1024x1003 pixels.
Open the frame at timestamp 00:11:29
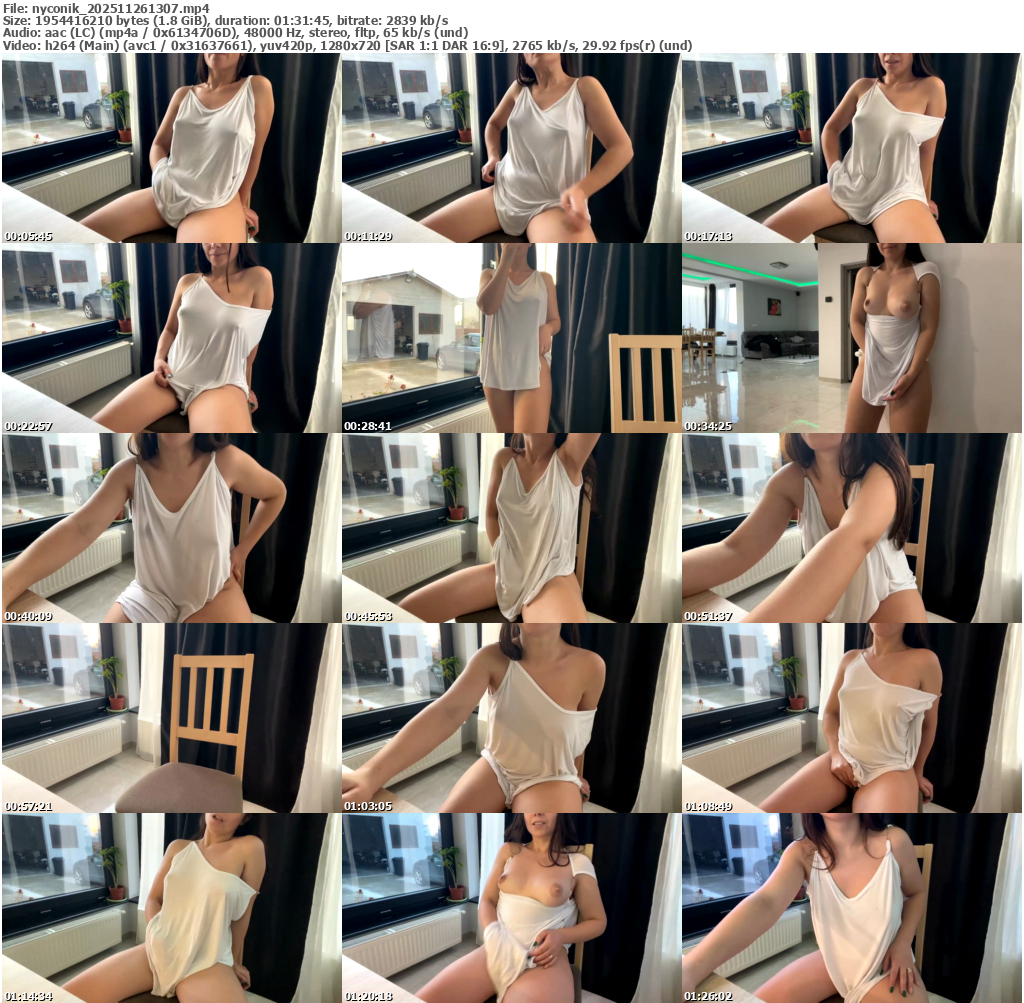[x=511, y=148]
